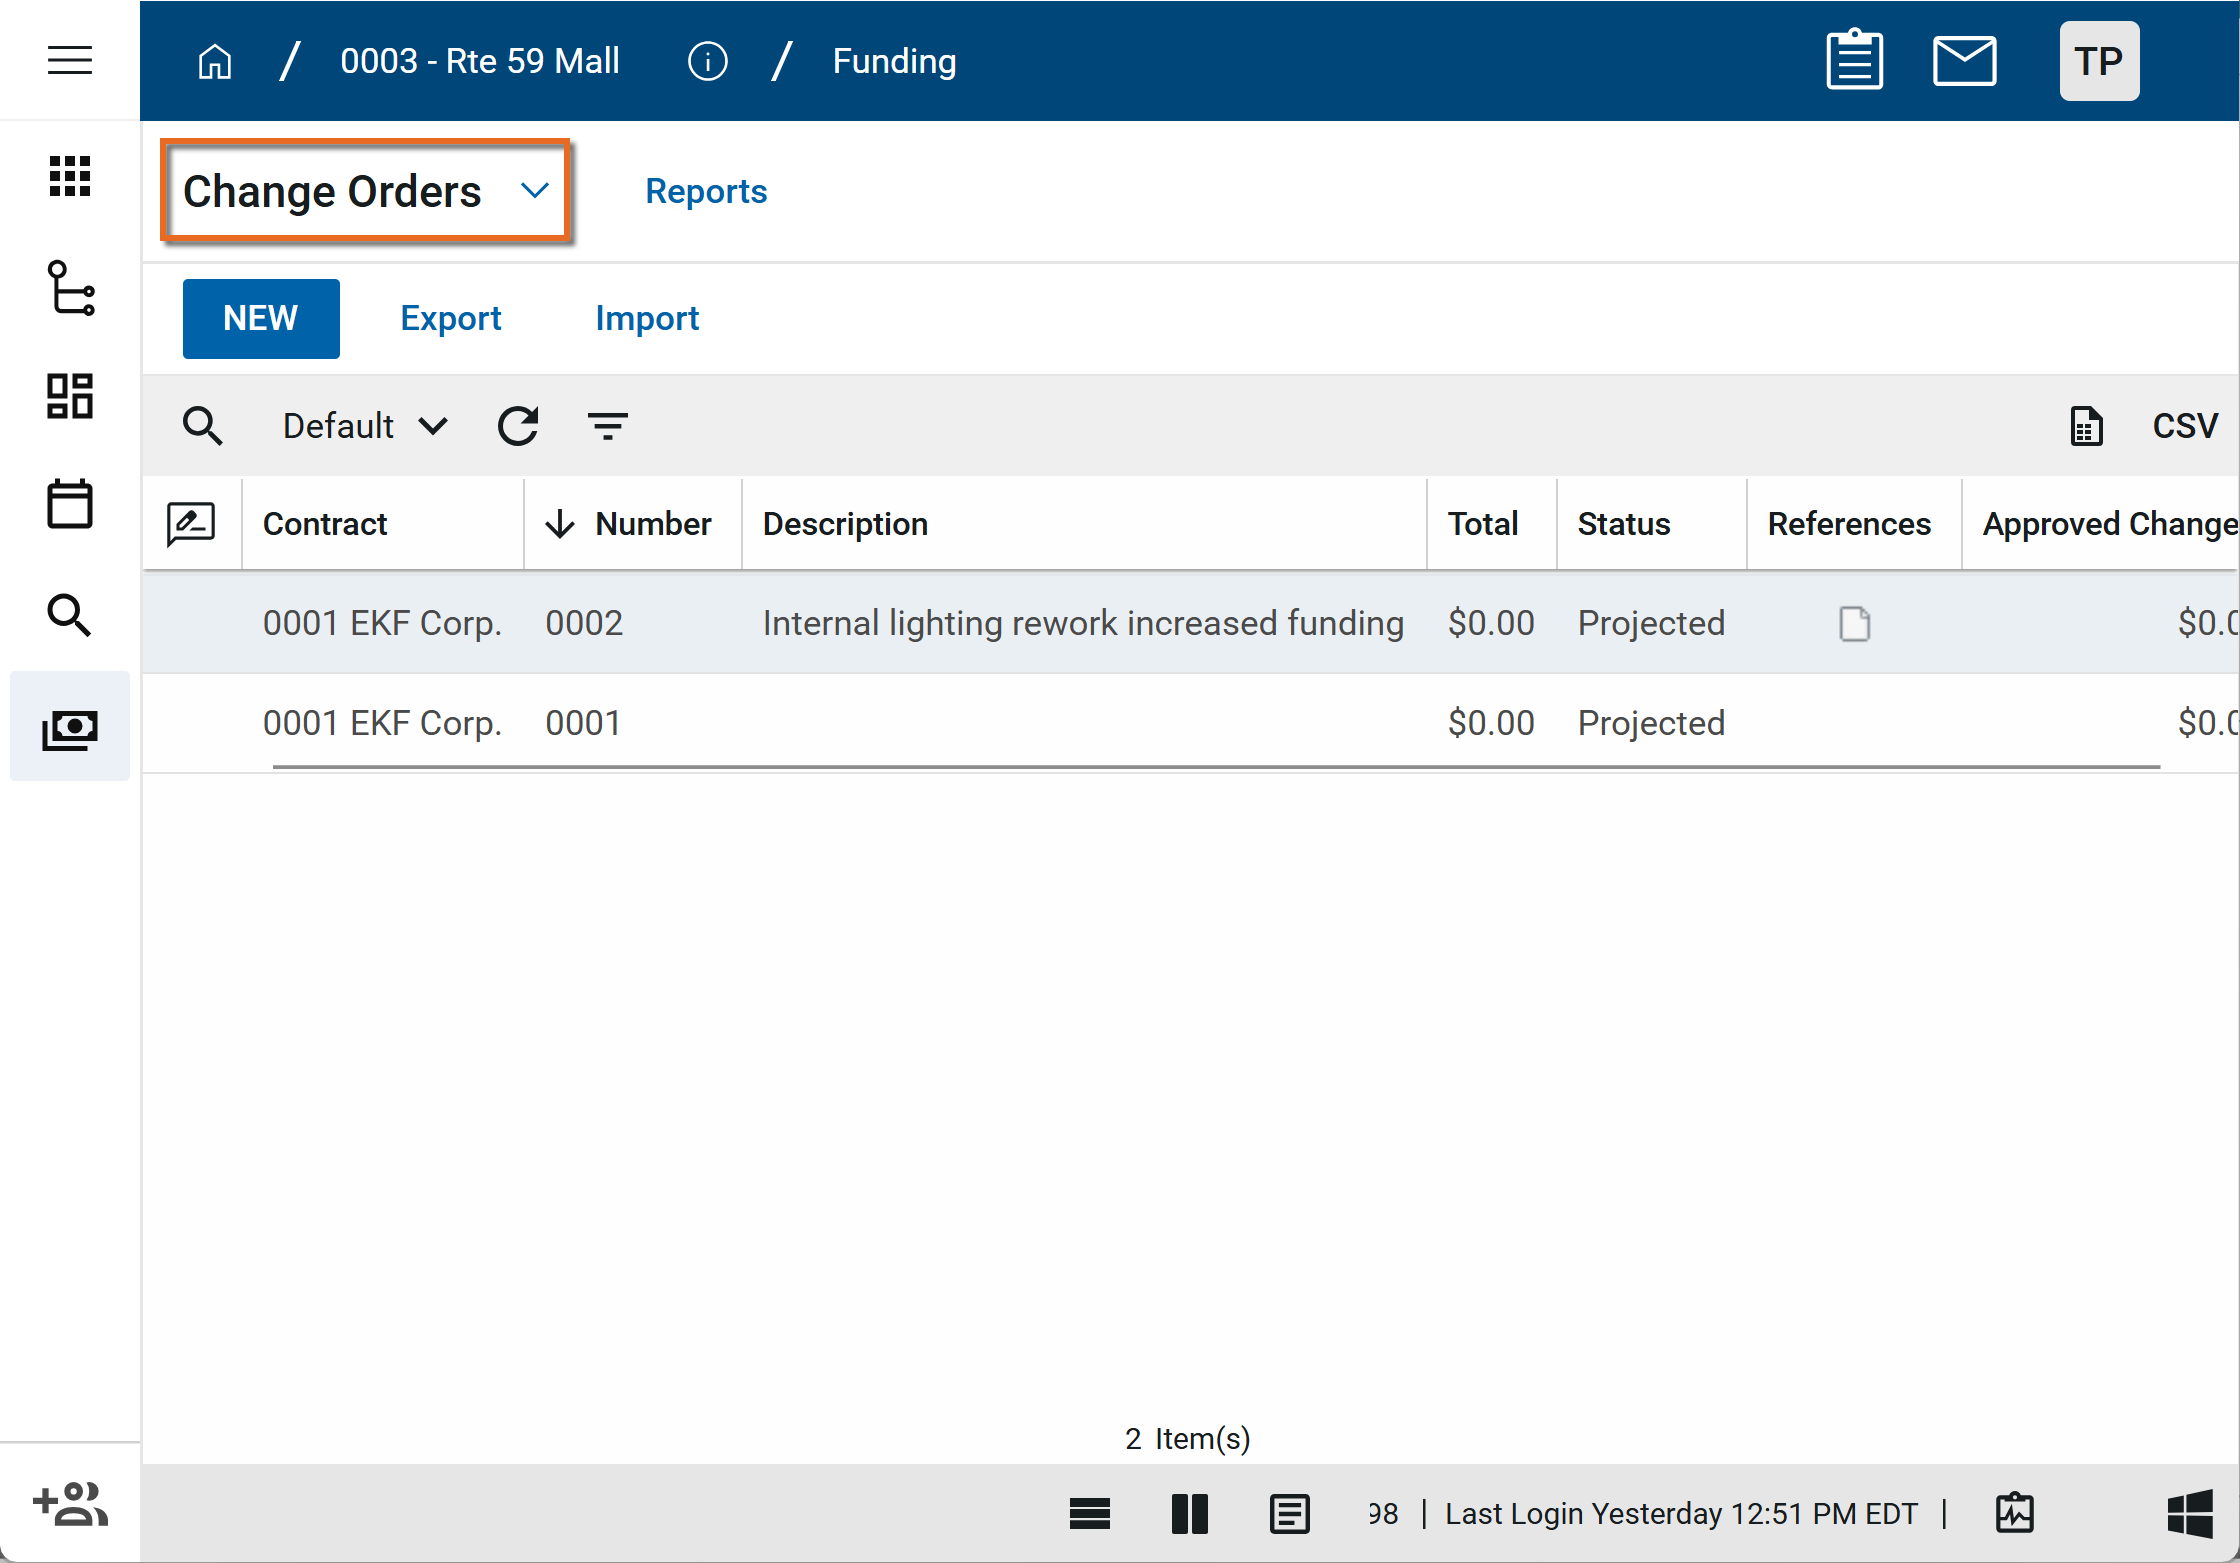The image size is (2240, 1563).
Task: Switch to split two-column layout icon
Action: tap(1189, 1514)
